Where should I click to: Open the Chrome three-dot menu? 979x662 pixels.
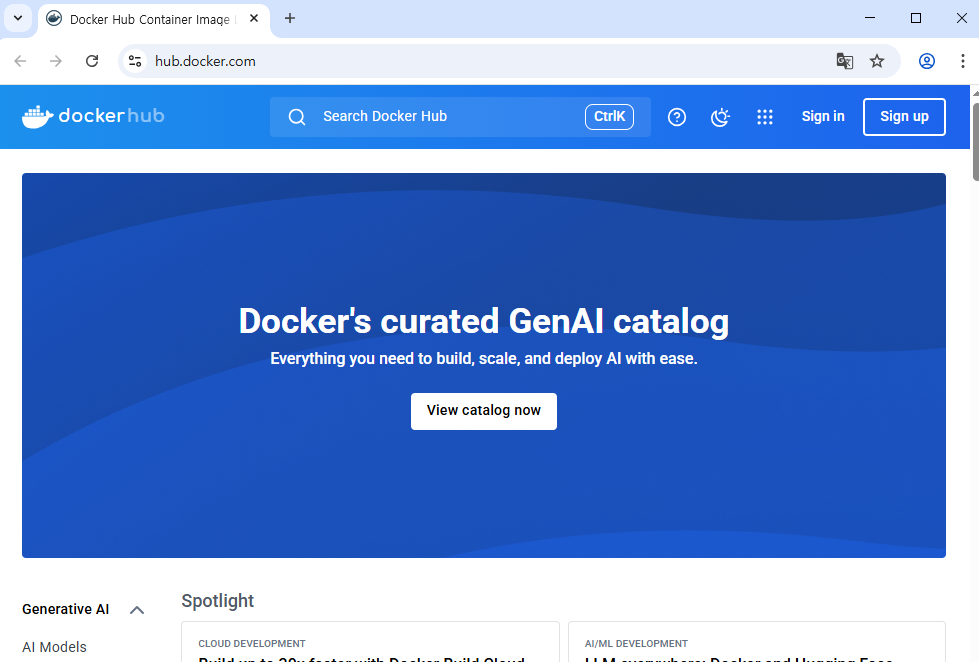click(963, 61)
